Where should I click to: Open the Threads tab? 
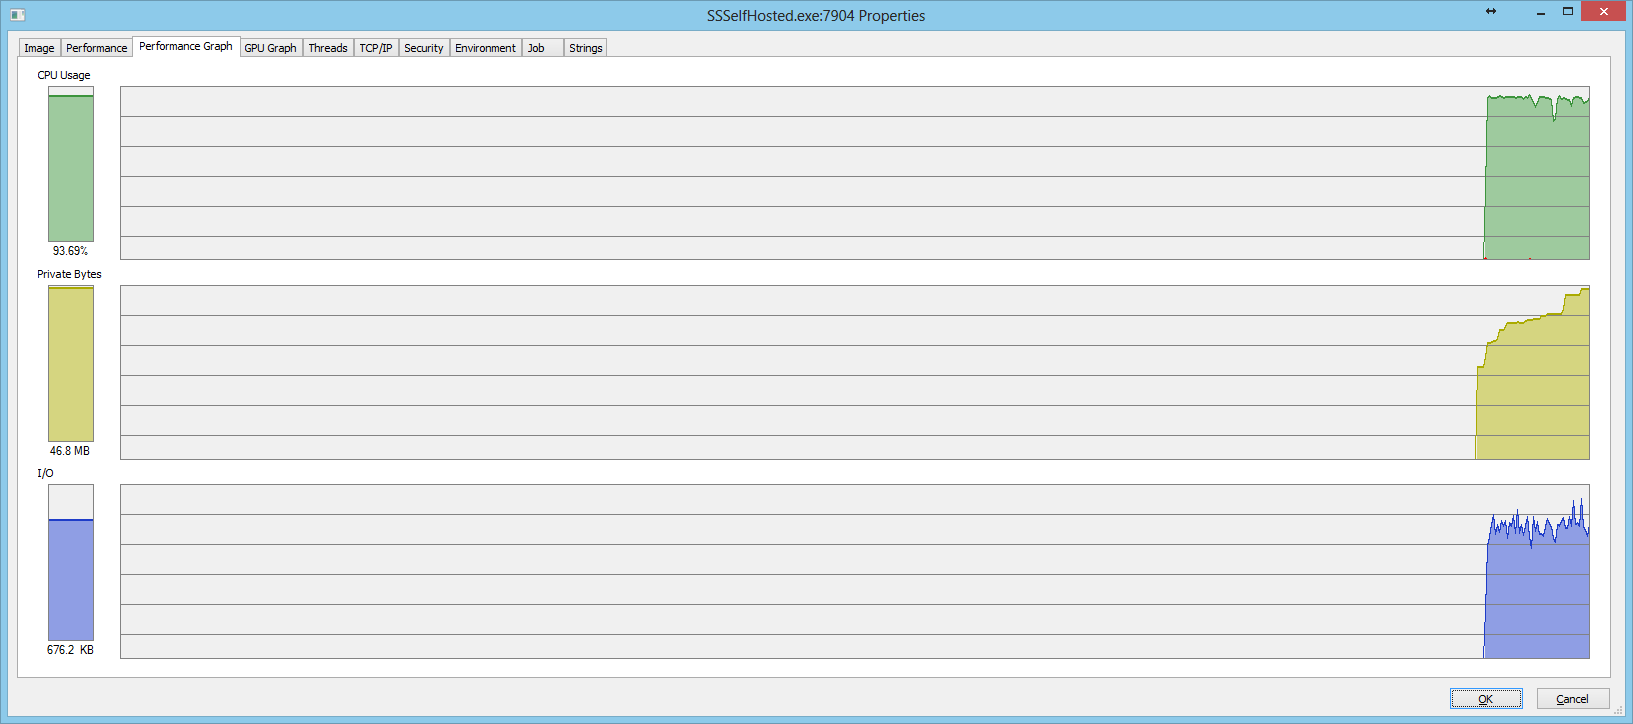327,48
